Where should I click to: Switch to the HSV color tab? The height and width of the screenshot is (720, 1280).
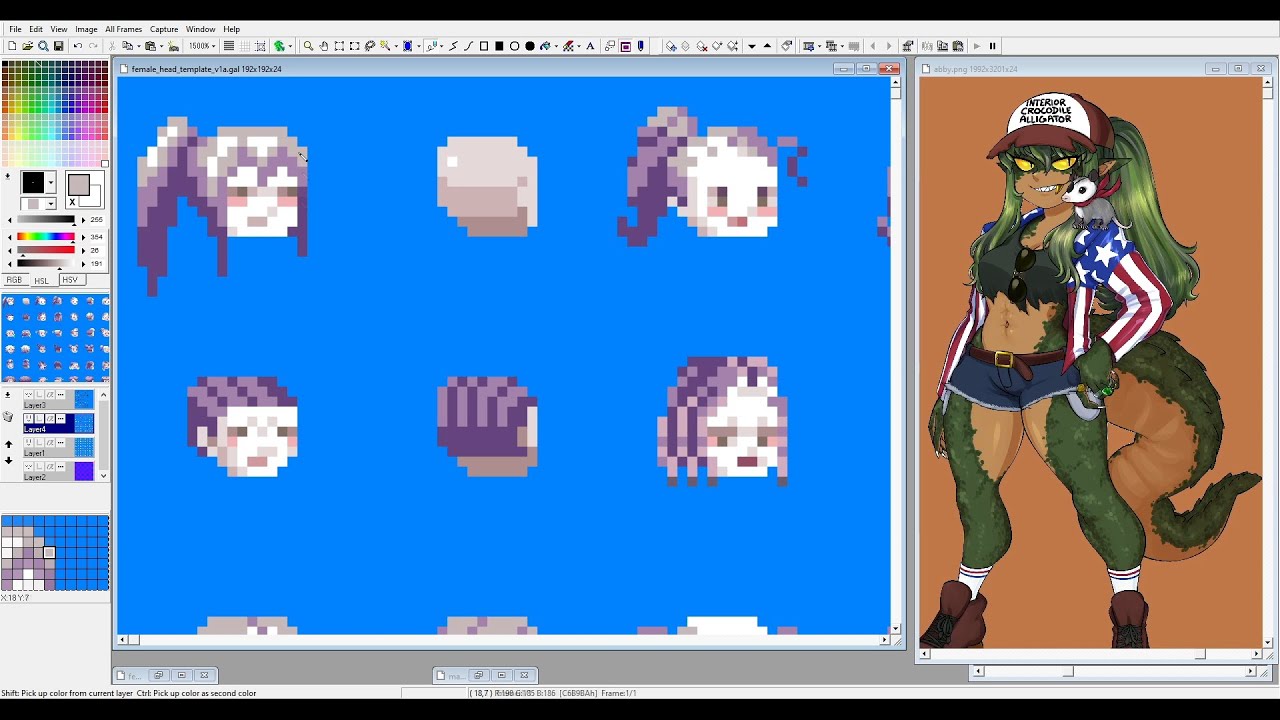coord(70,280)
